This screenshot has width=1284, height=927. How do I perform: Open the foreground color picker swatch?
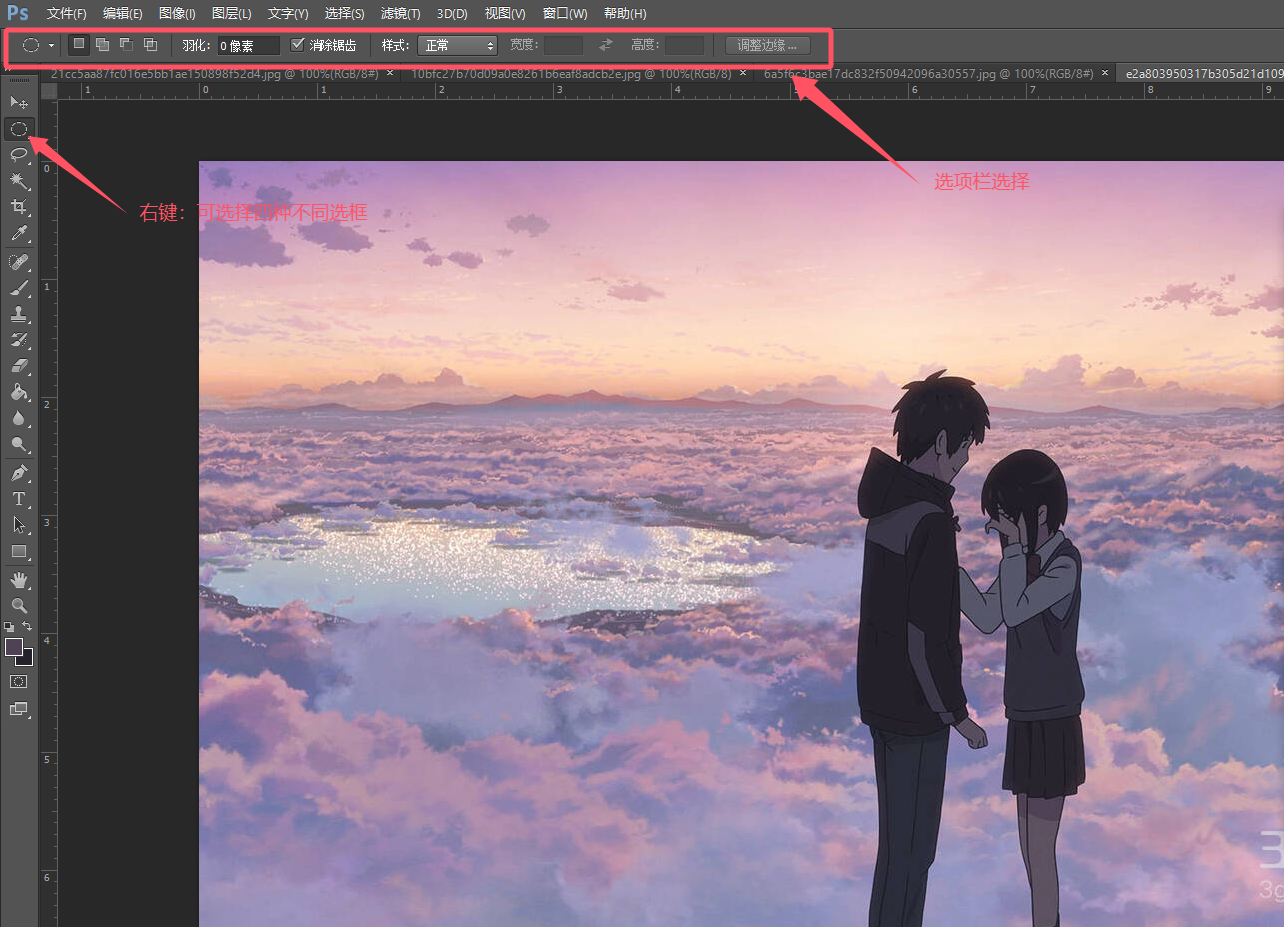(13, 646)
